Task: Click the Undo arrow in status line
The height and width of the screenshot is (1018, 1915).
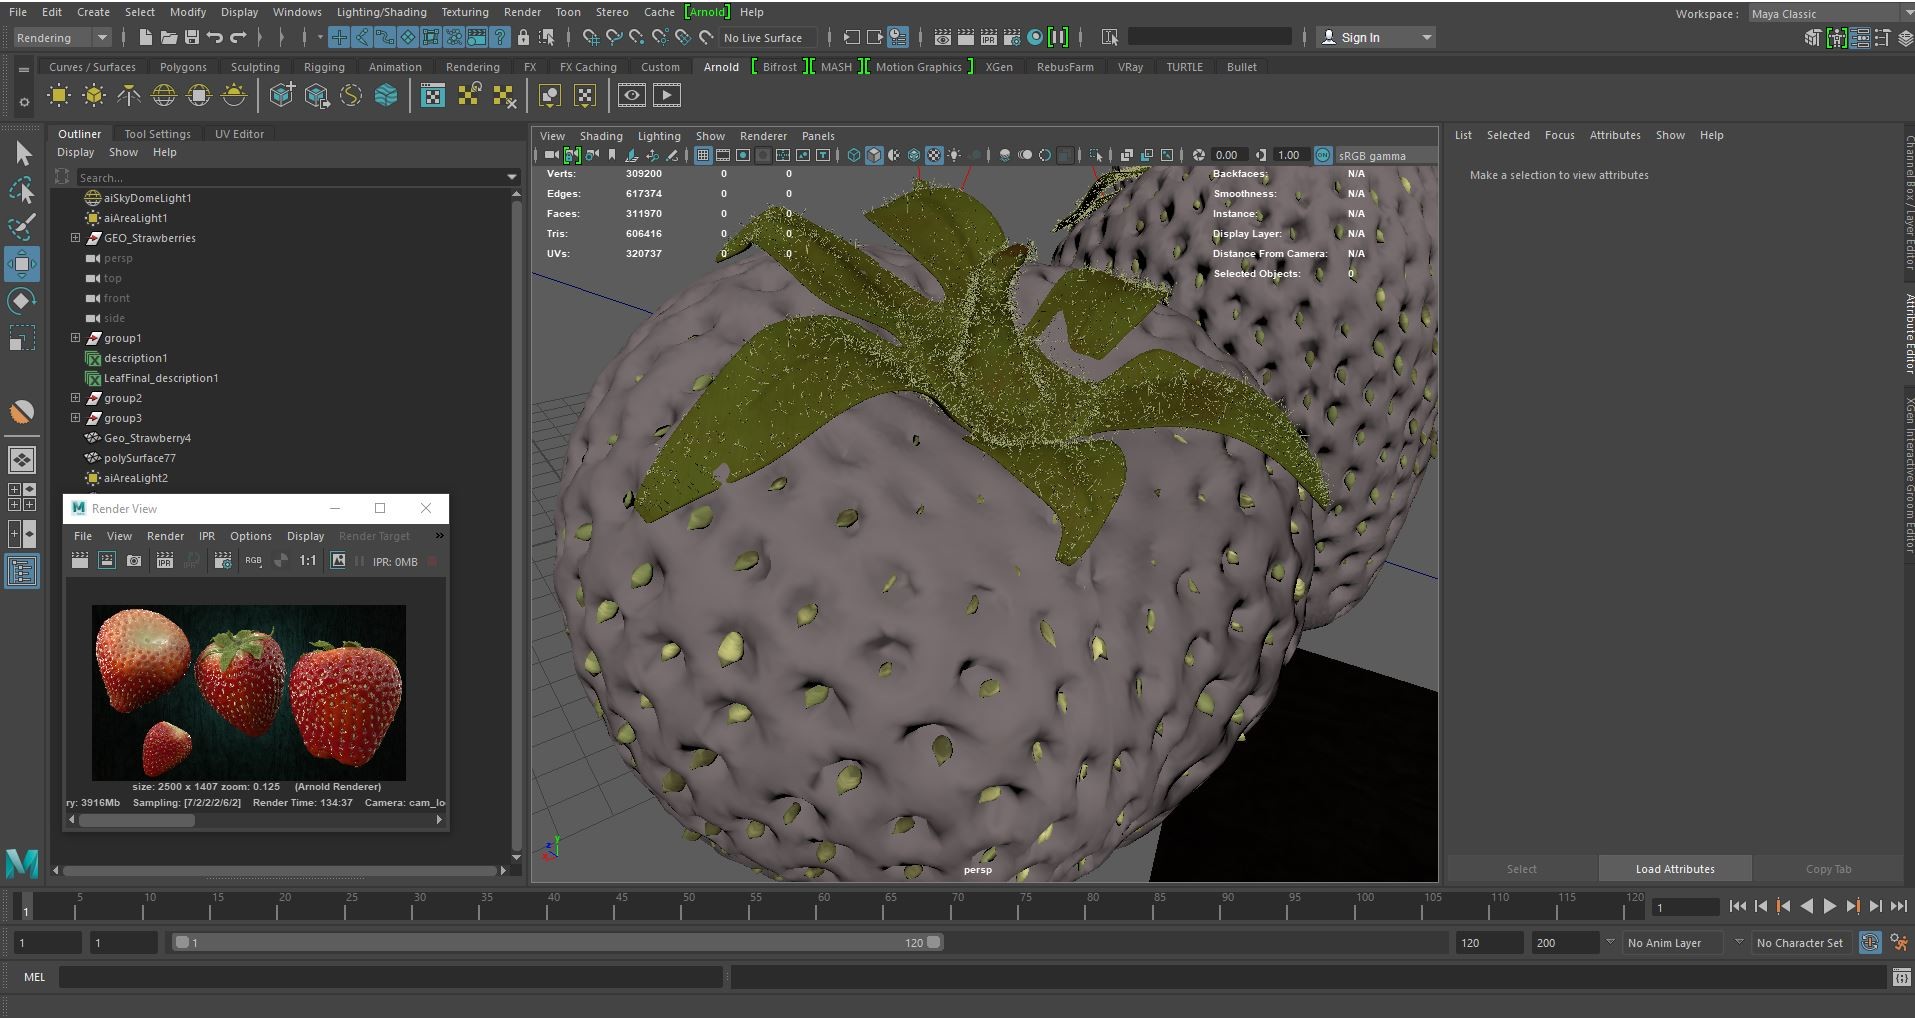Action: click(x=215, y=38)
